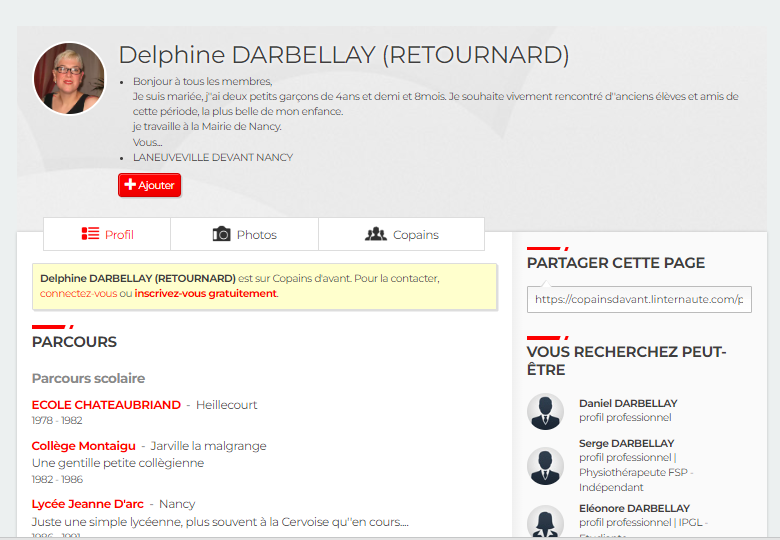The image size is (780, 540).
Task: Click the plus icon in Ajouter button
Action: coord(130,184)
